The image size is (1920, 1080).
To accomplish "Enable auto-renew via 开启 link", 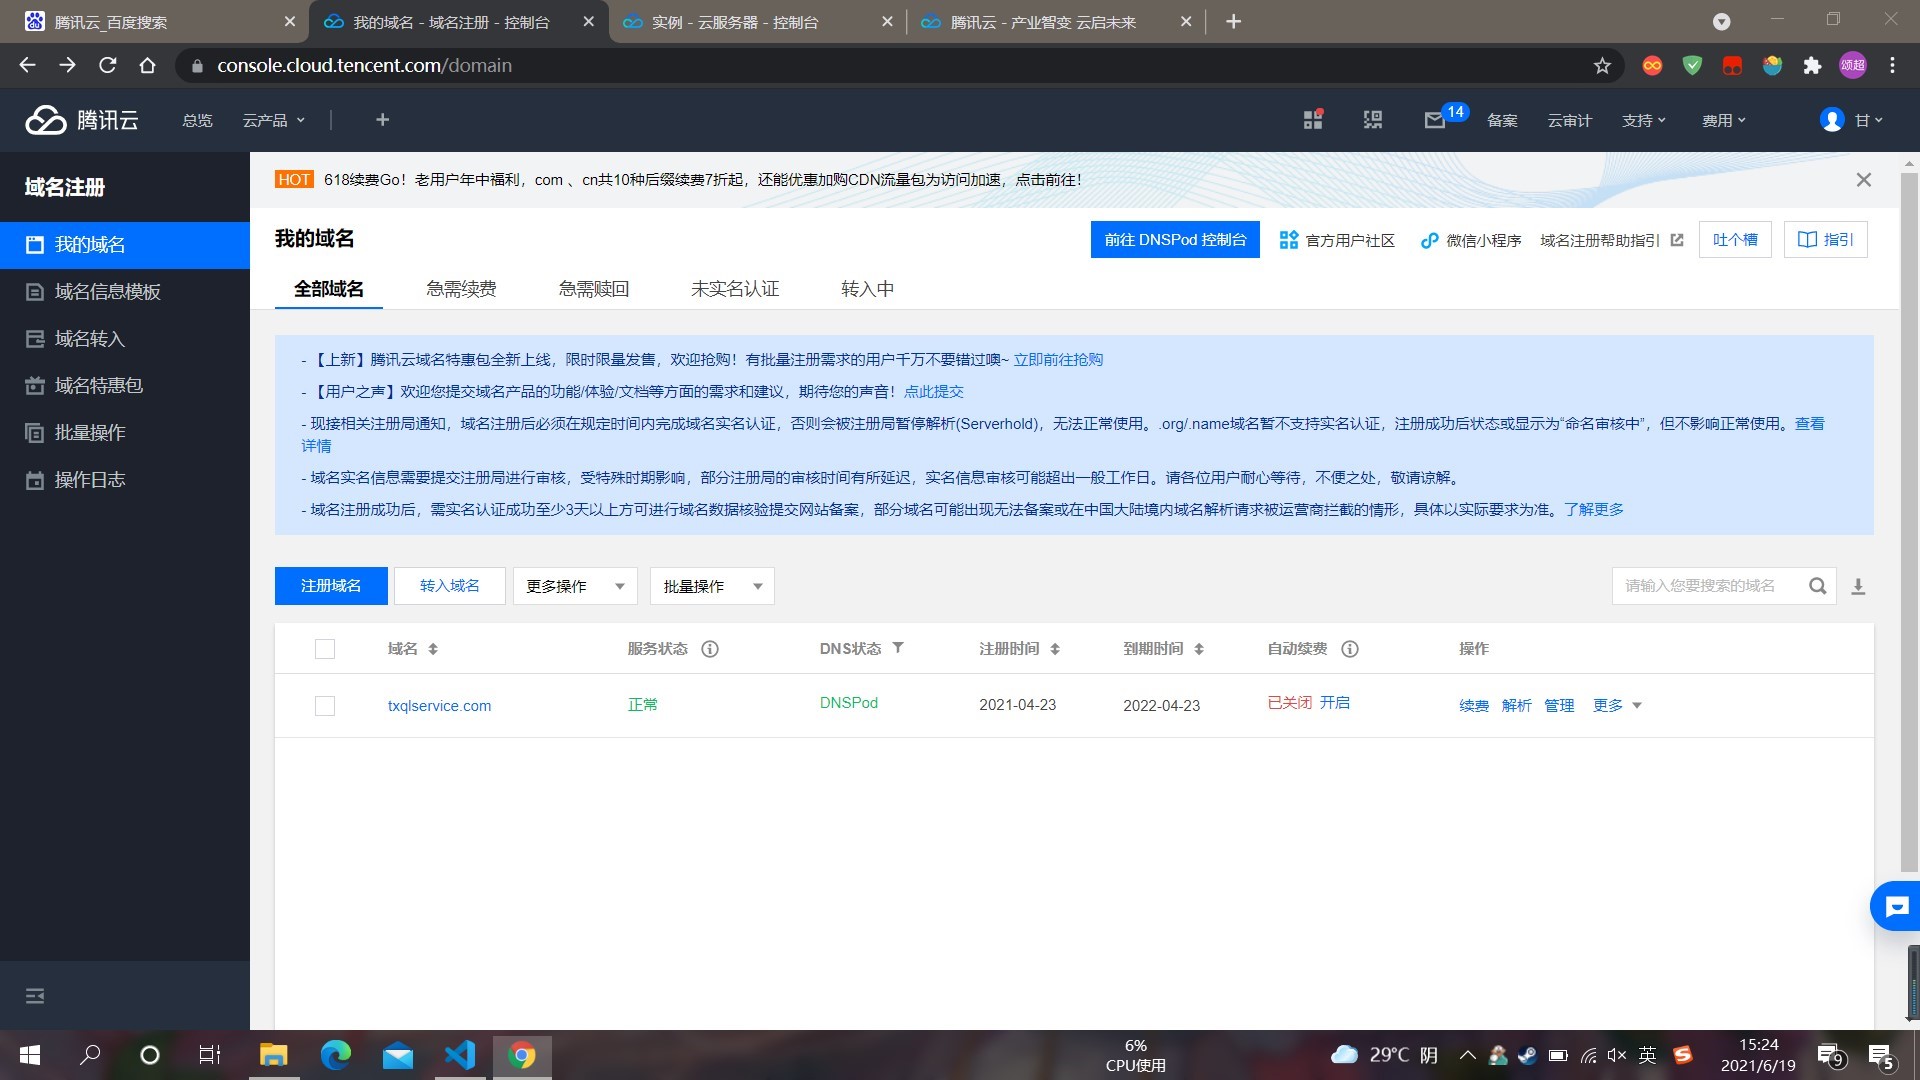I will (1335, 703).
